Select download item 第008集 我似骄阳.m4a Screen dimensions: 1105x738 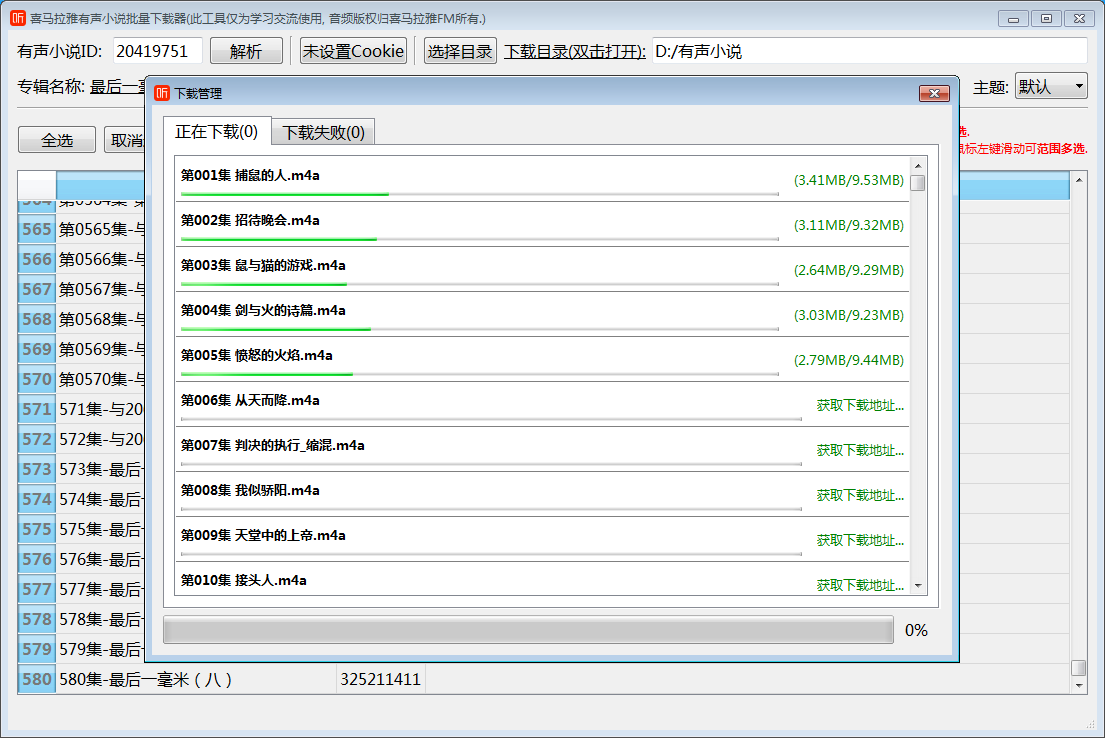click(542, 495)
